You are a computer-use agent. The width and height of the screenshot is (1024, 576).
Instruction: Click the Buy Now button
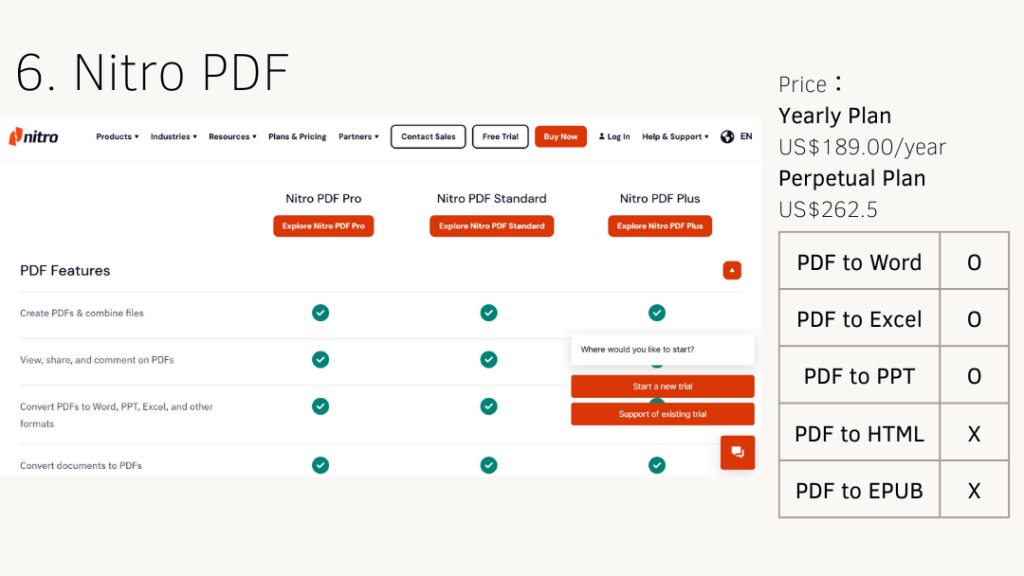click(560, 136)
